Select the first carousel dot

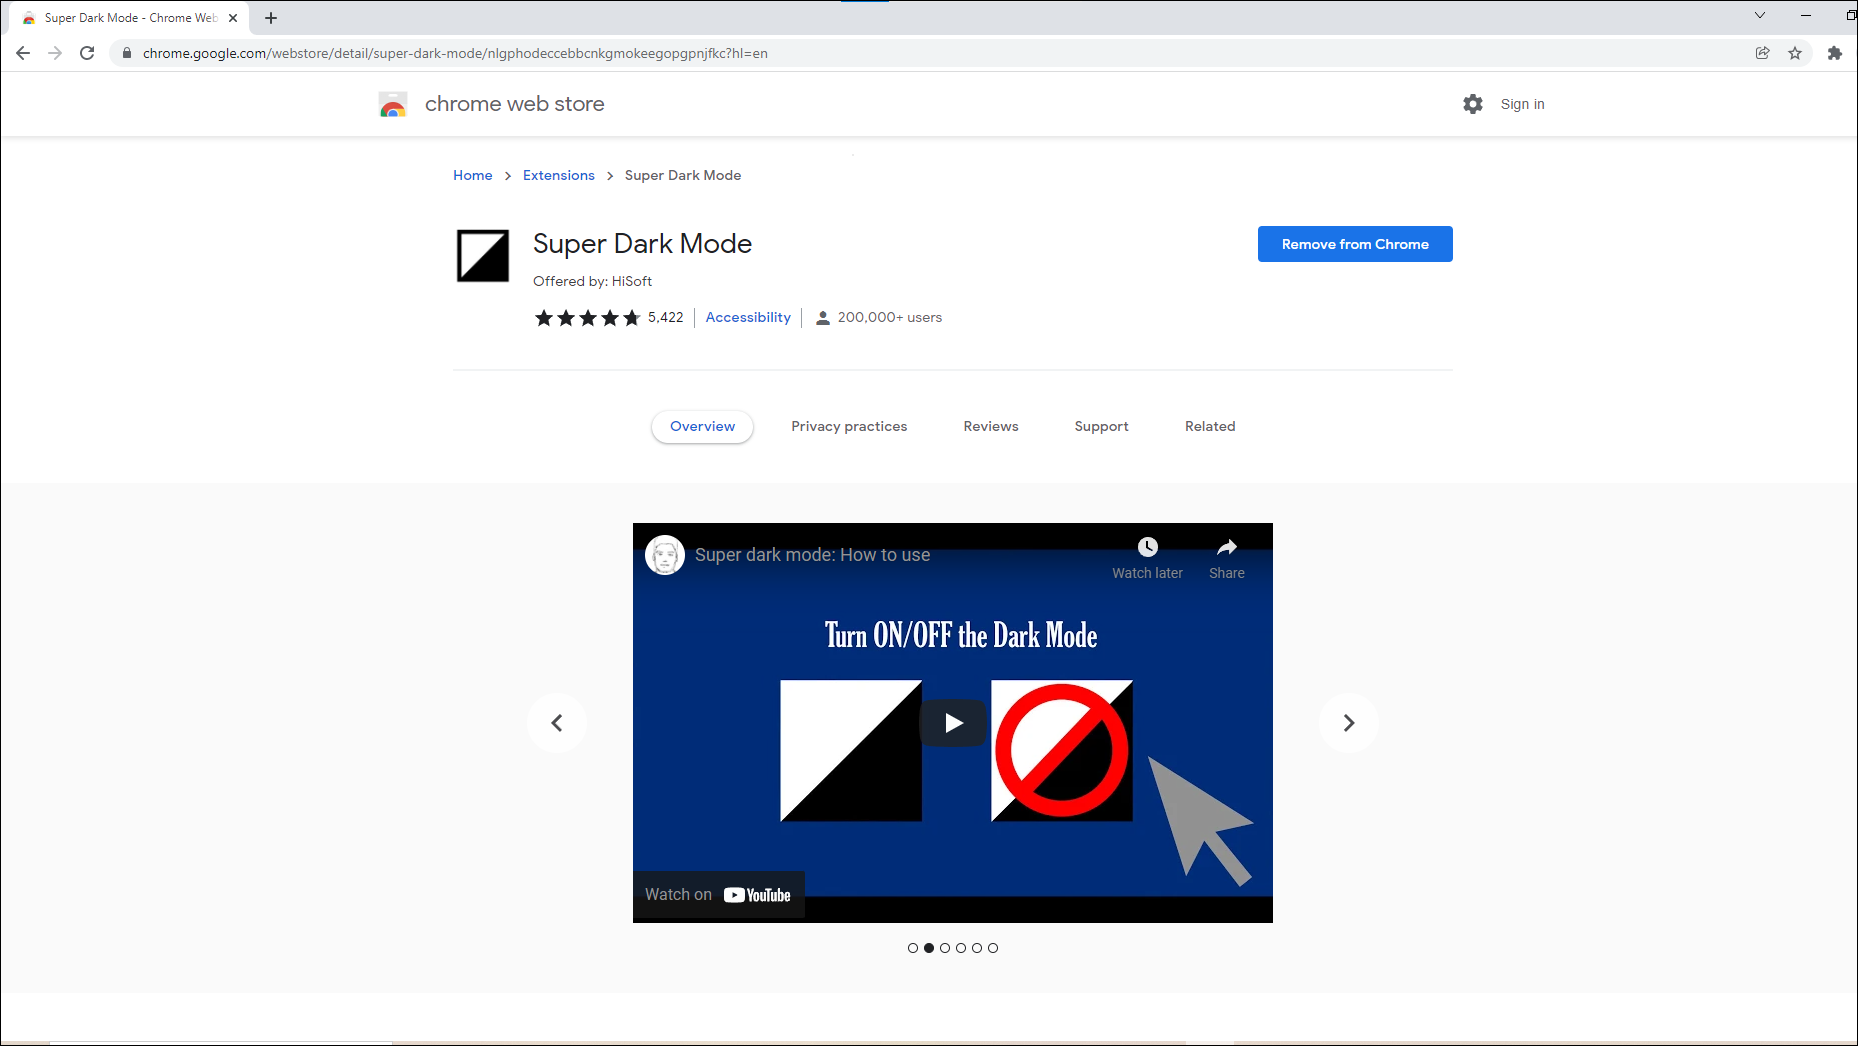pos(913,948)
